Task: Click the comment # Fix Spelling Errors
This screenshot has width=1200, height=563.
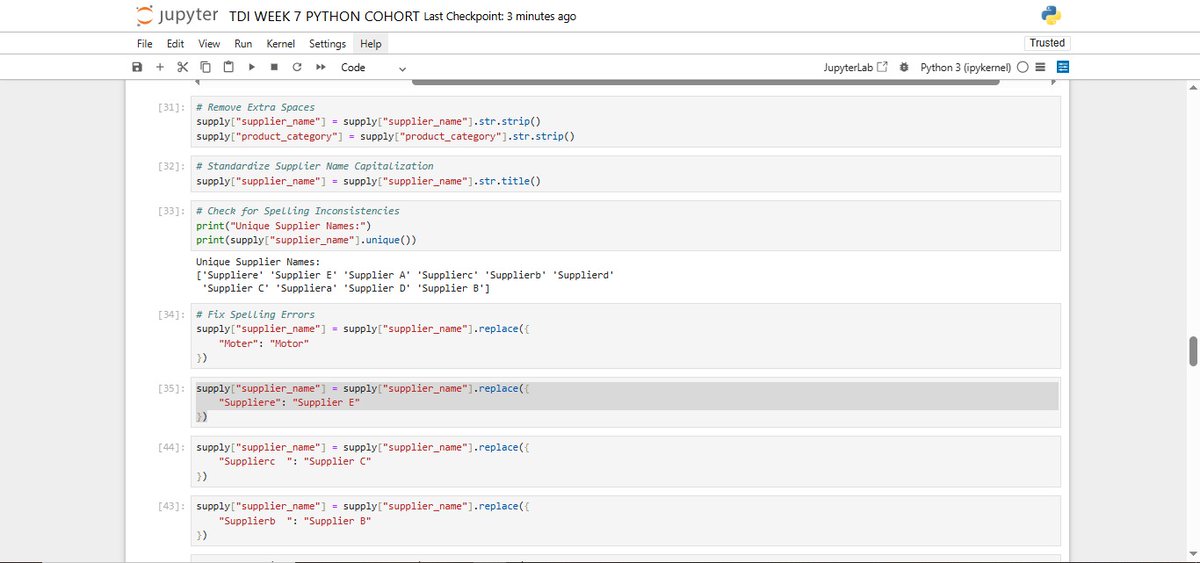Action: tap(255, 314)
